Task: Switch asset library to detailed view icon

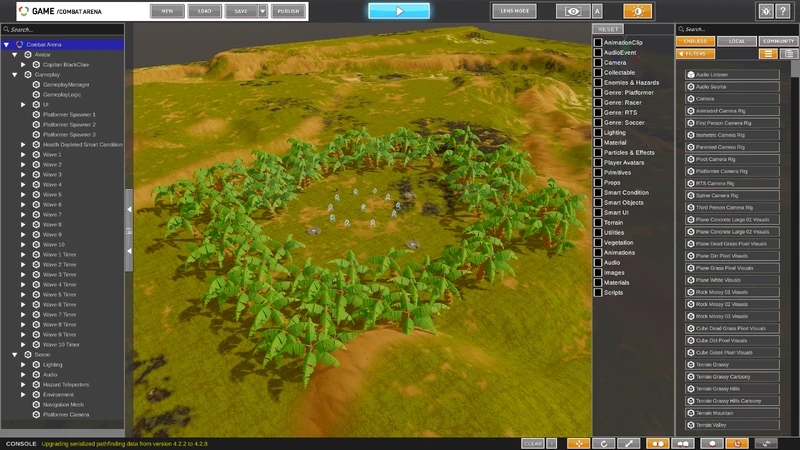Action: 789,54
